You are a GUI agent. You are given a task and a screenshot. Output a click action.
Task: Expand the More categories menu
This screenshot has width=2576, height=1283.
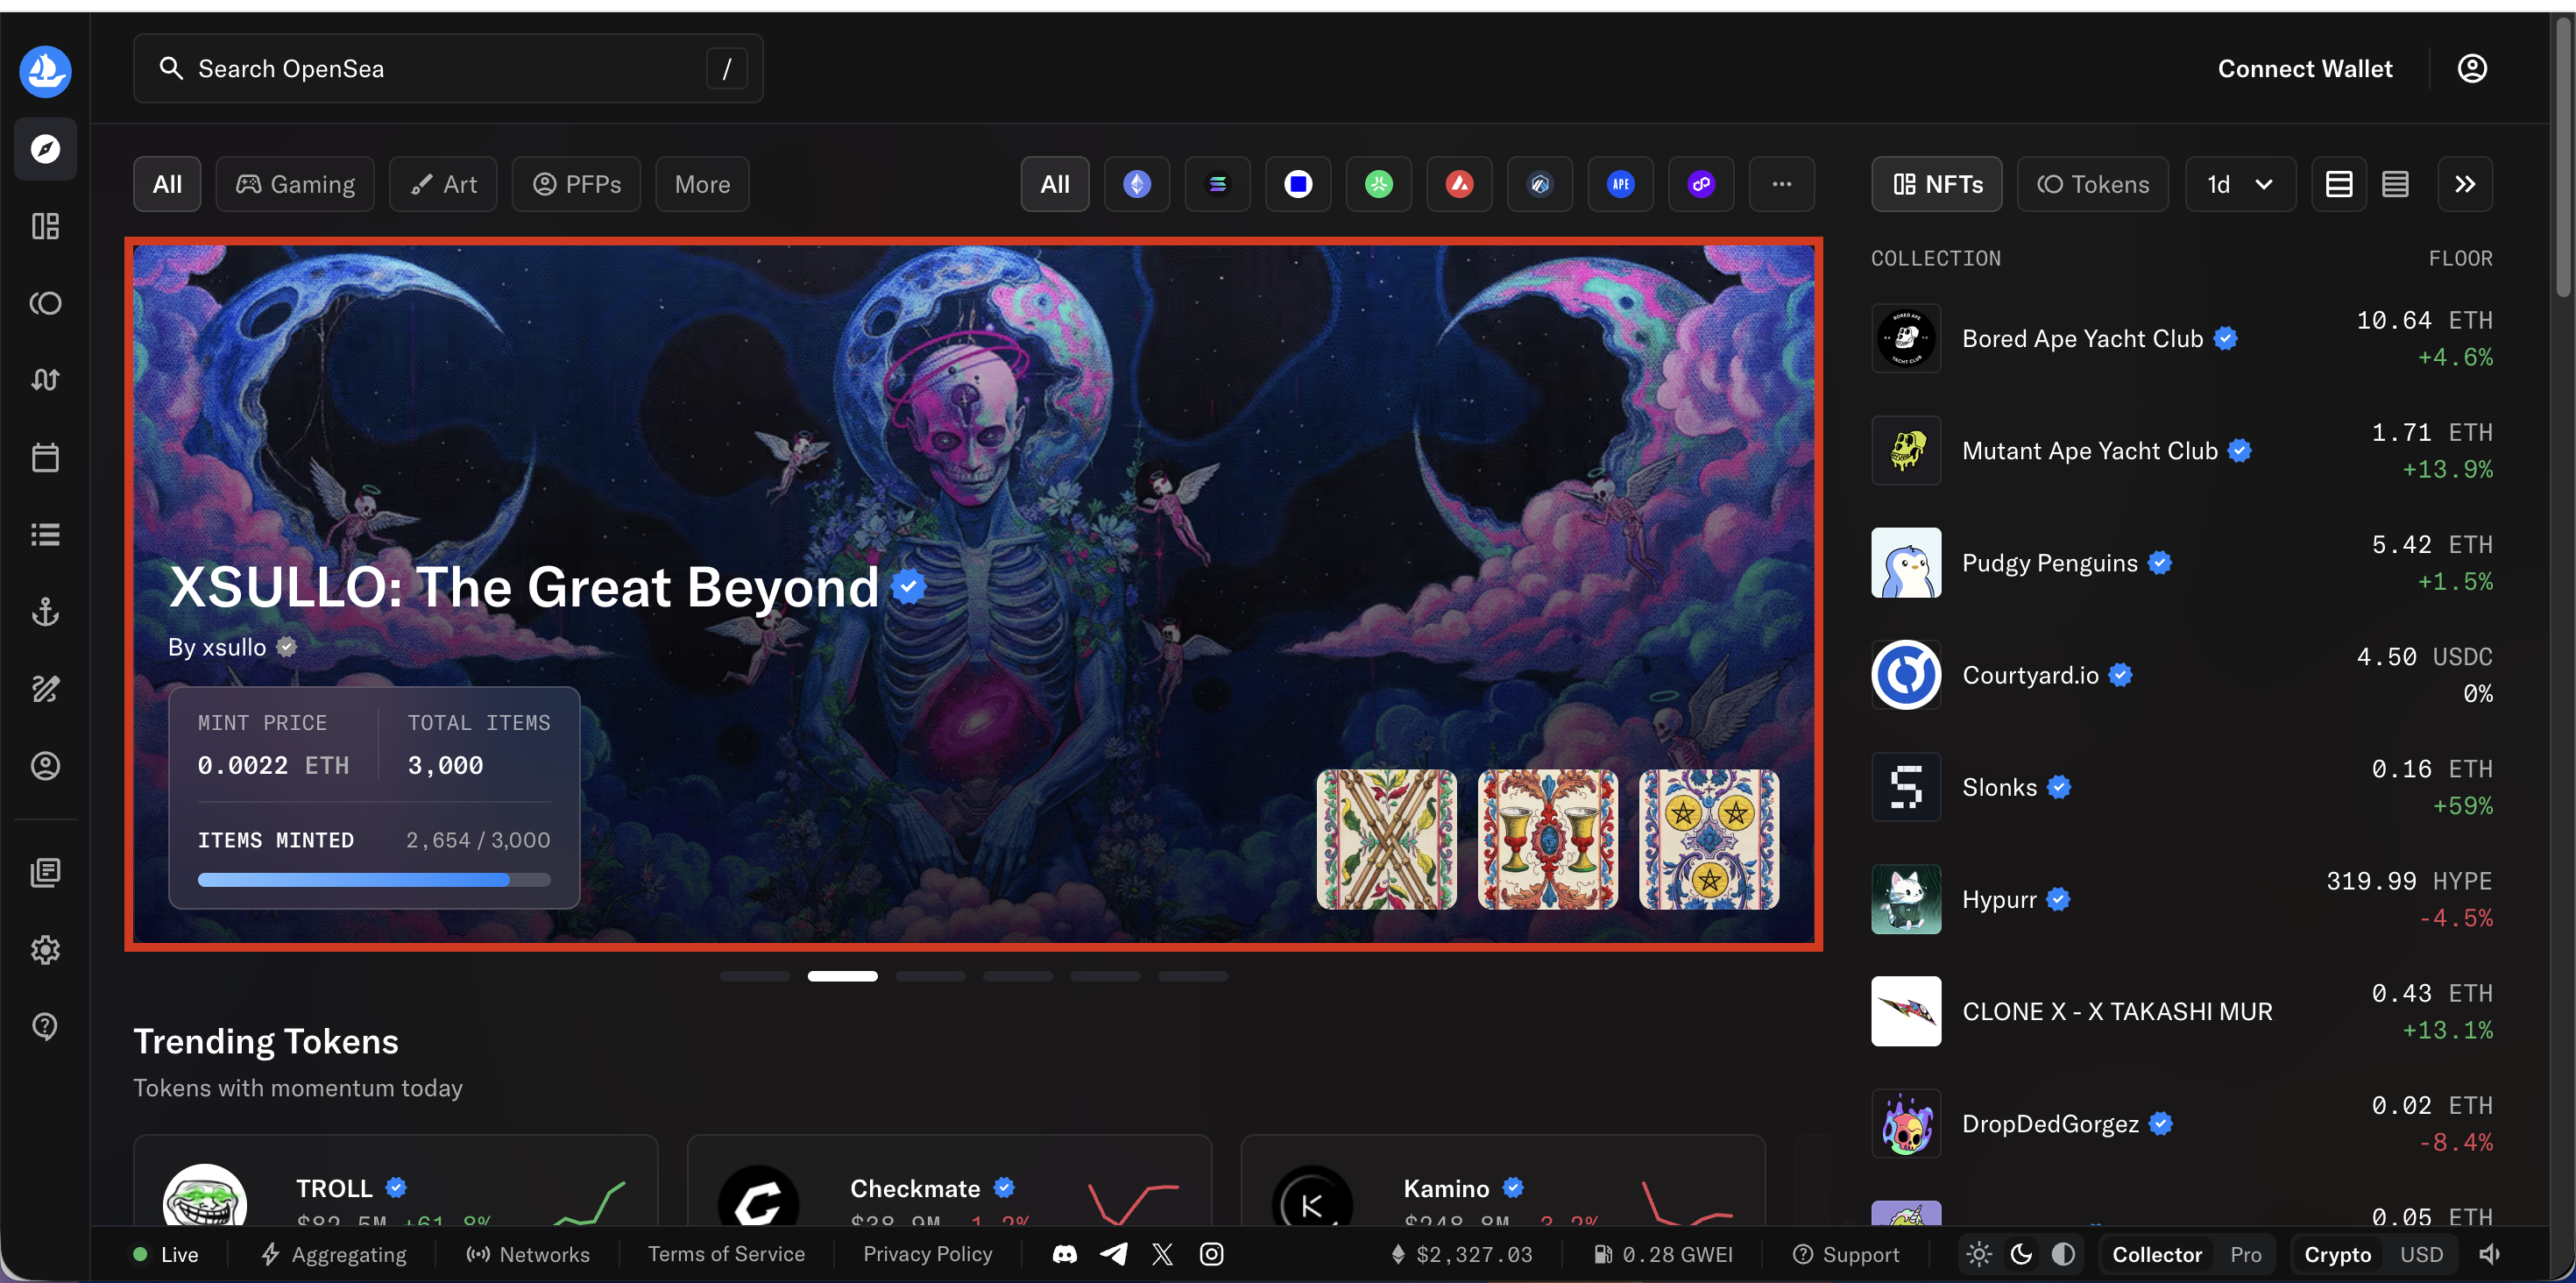coord(702,184)
